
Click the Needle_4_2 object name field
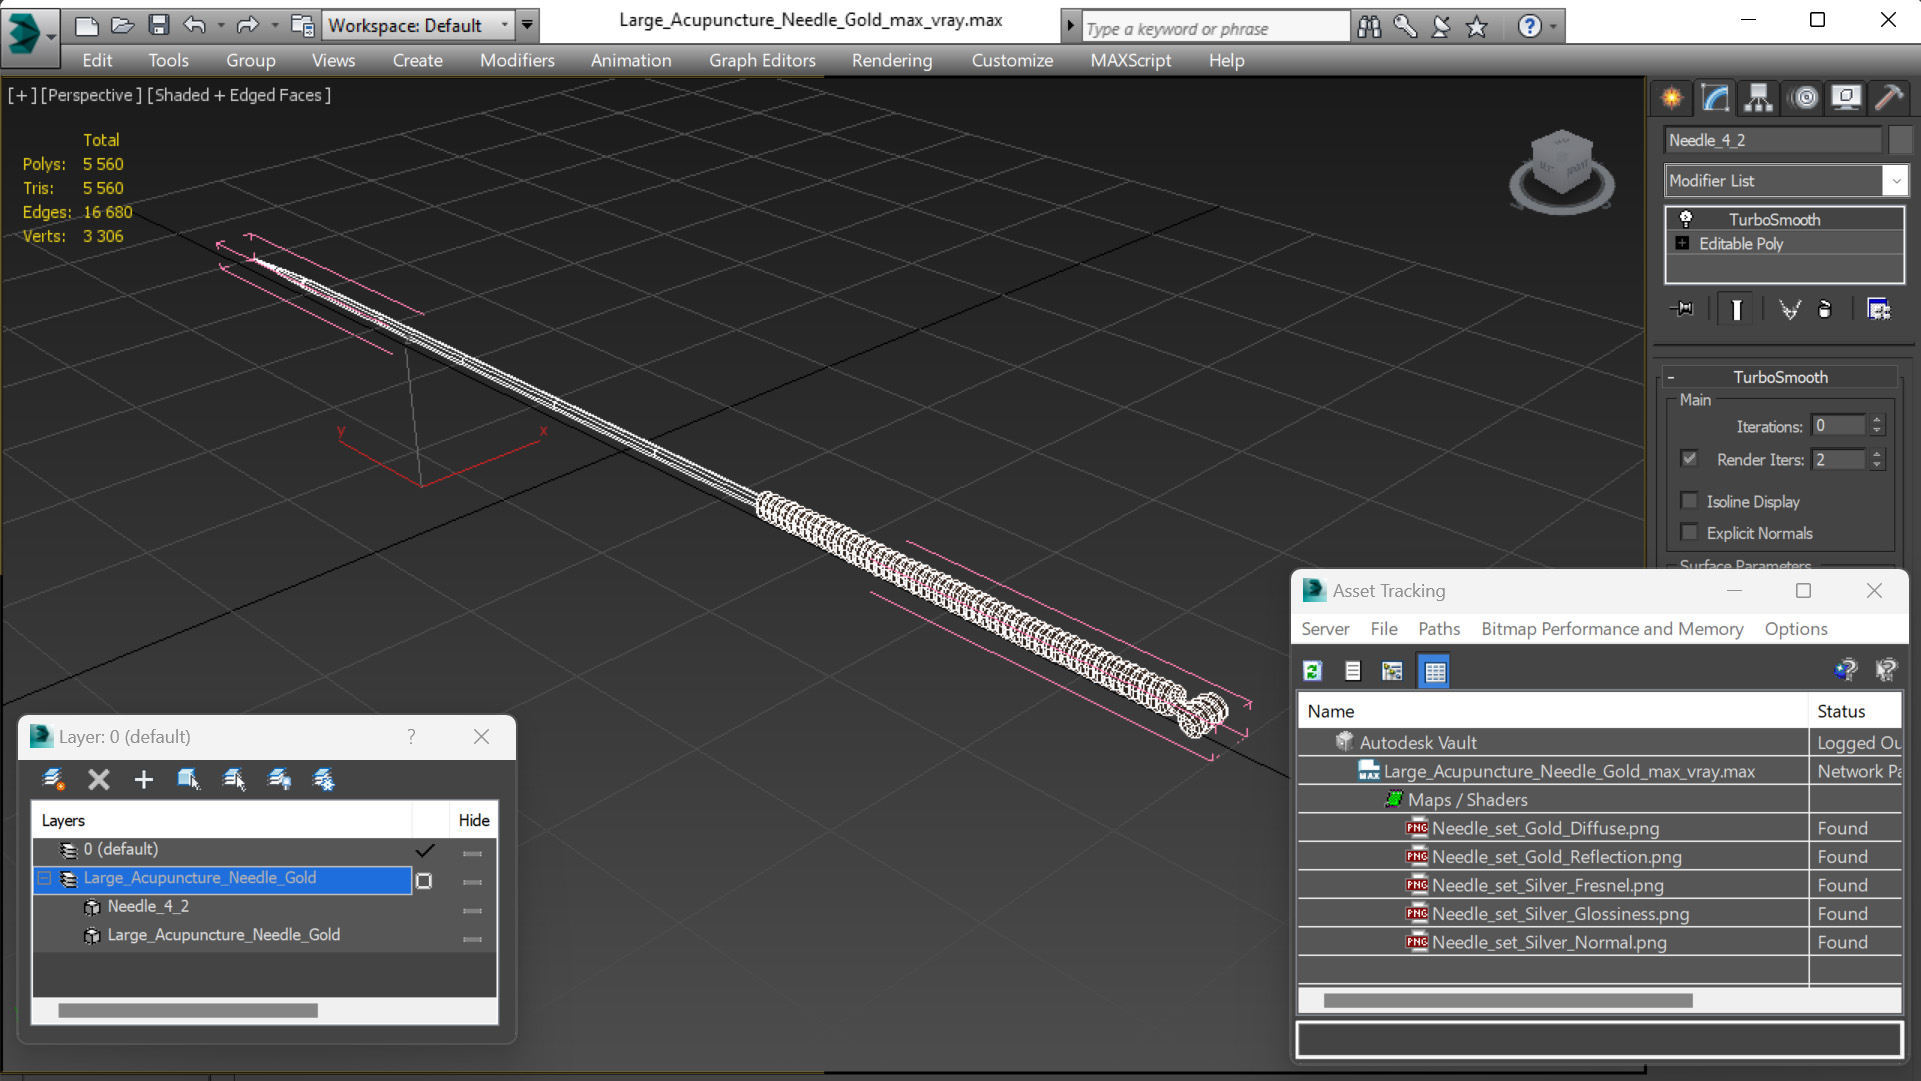click(x=1772, y=140)
